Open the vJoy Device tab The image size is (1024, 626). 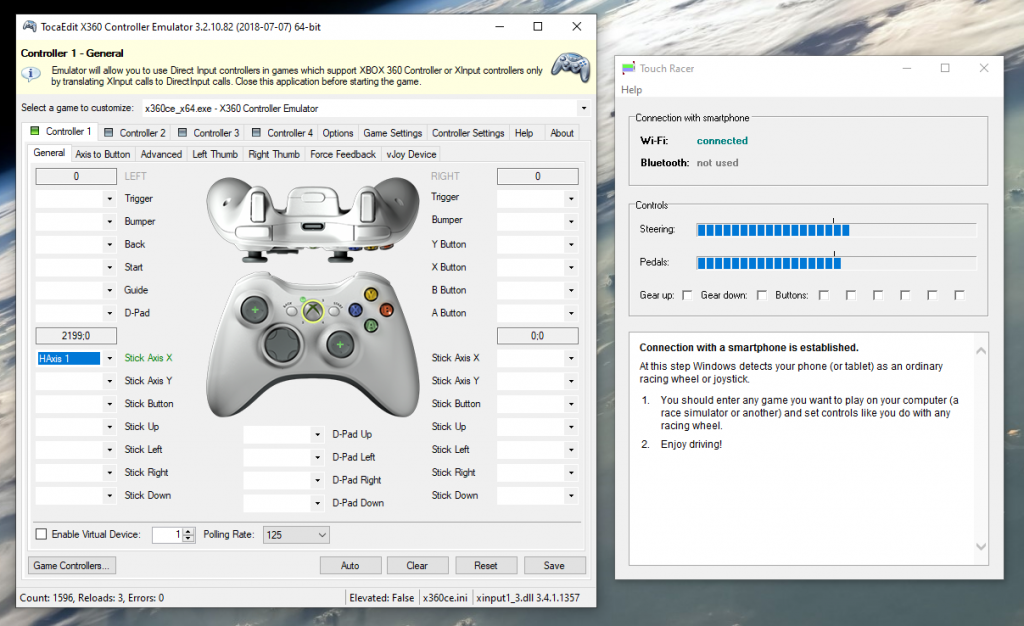click(x=411, y=154)
